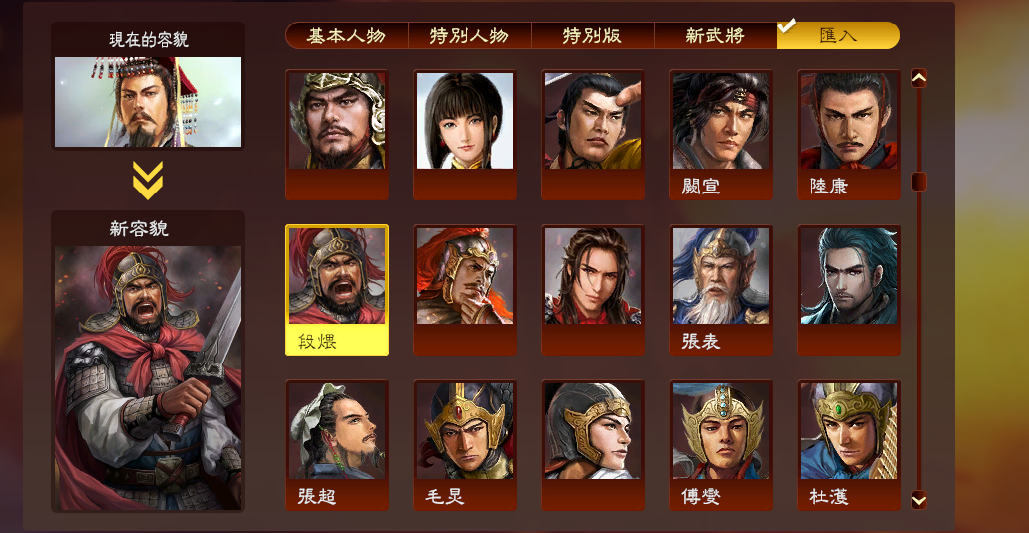Open the 新武將 tab
The height and width of the screenshot is (533, 1029).
(x=715, y=35)
